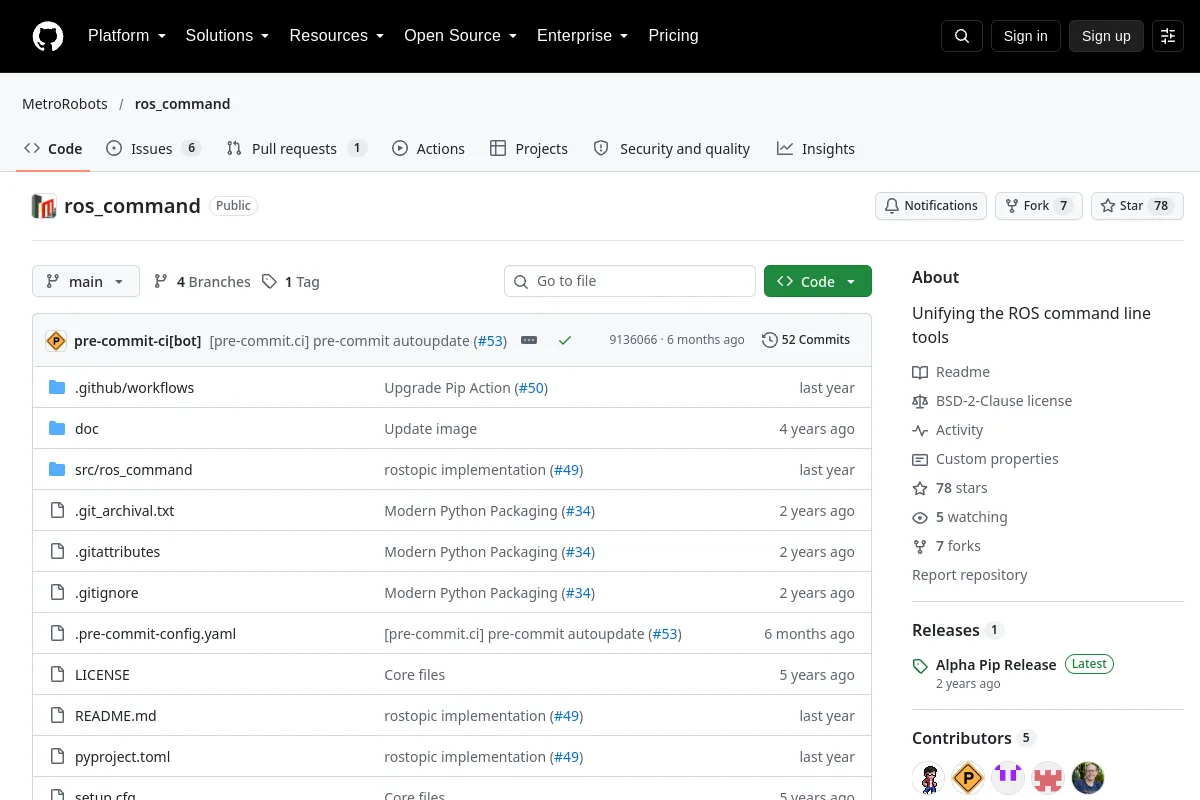Open commit hash 9136066
The image size is (1200, 800).
coord(633,340)
